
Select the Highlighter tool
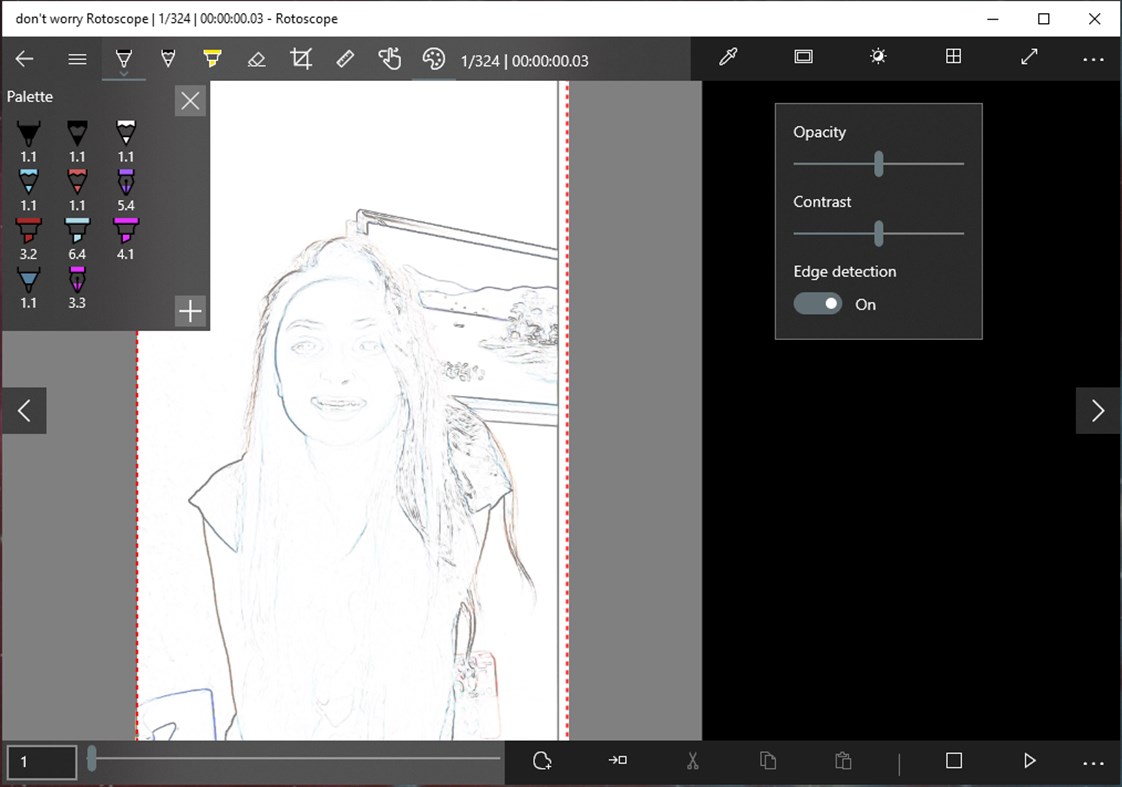point(212,59)
